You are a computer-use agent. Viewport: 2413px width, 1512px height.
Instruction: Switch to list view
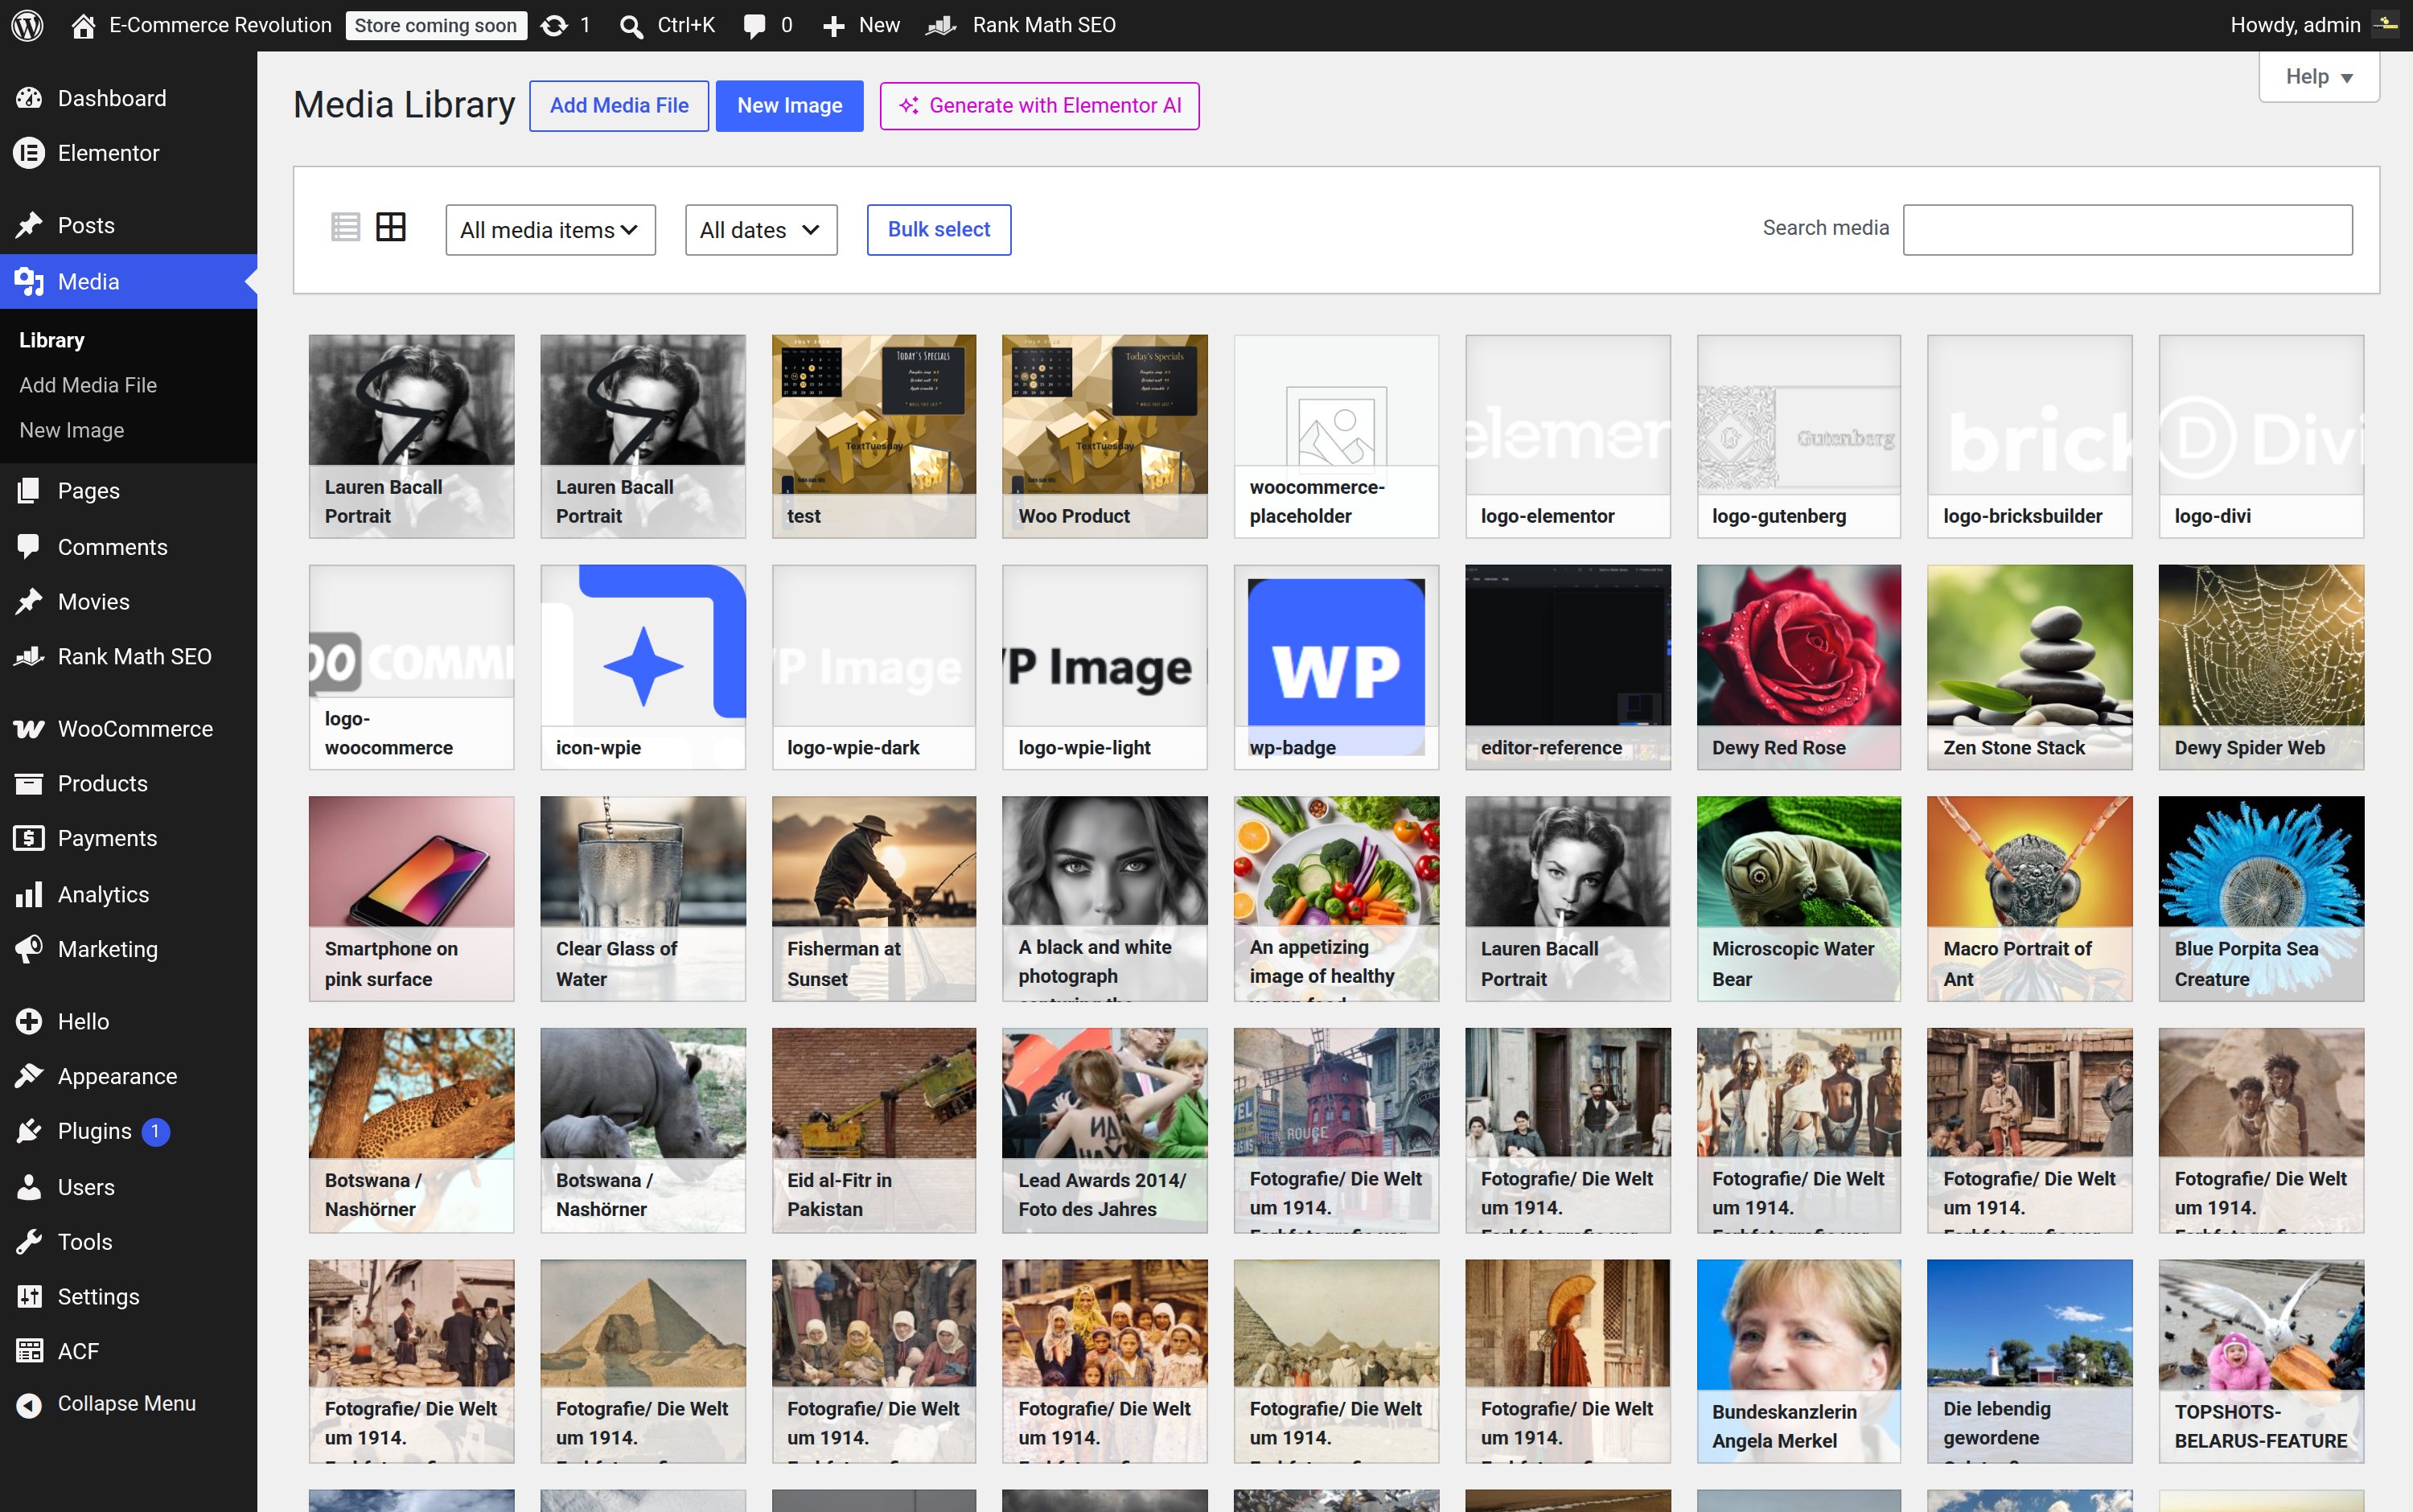(x=345, y=228)
